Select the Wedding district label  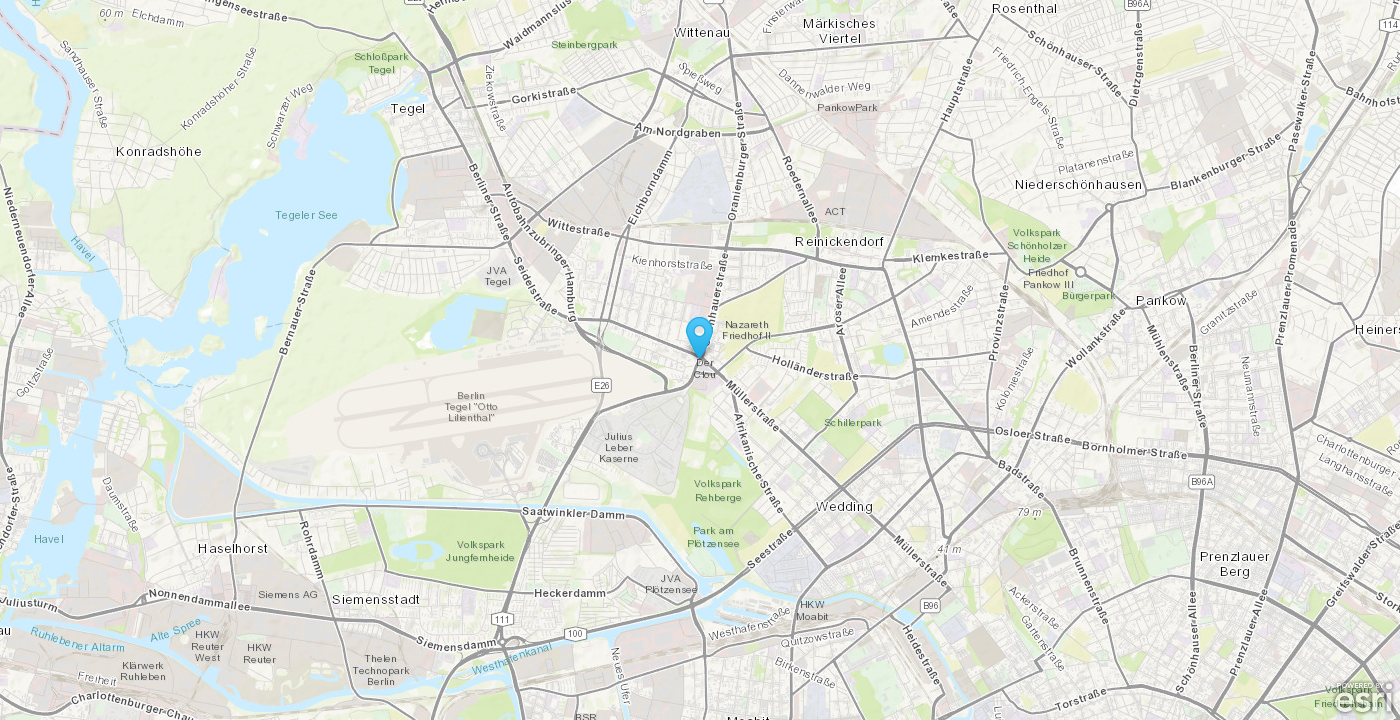point(844,506)
